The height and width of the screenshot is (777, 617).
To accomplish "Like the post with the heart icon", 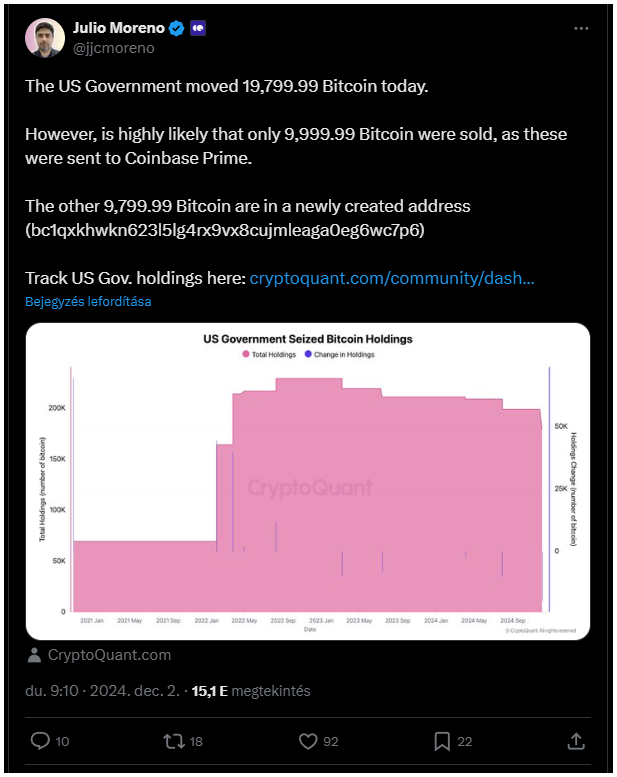I will coord(308,741).
